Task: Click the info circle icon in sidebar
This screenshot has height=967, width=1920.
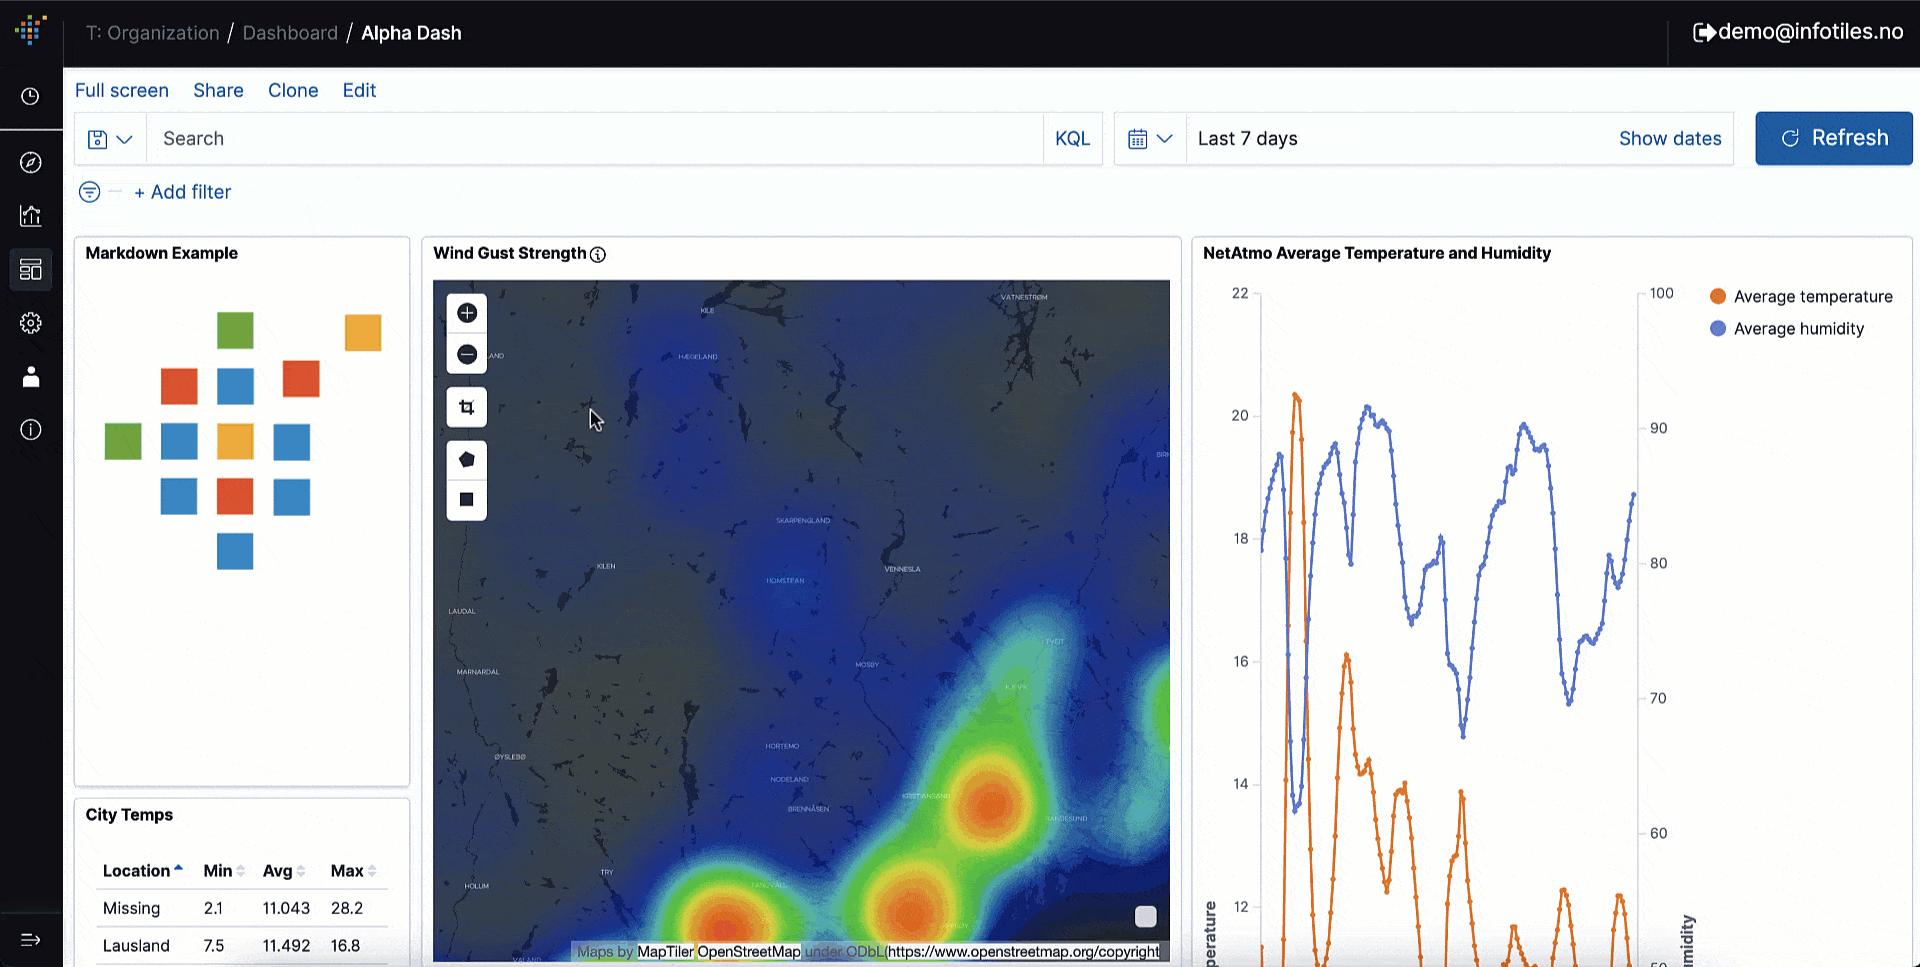Action: [31, 430]
